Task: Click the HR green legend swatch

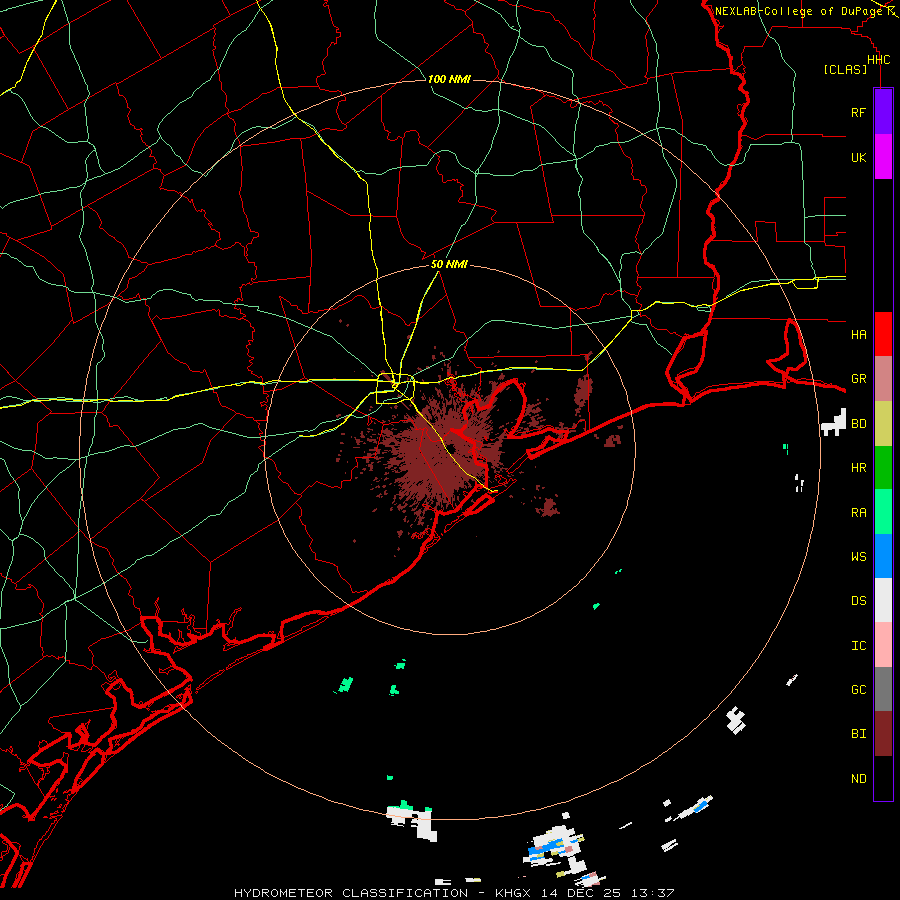Action: point(883,467)
